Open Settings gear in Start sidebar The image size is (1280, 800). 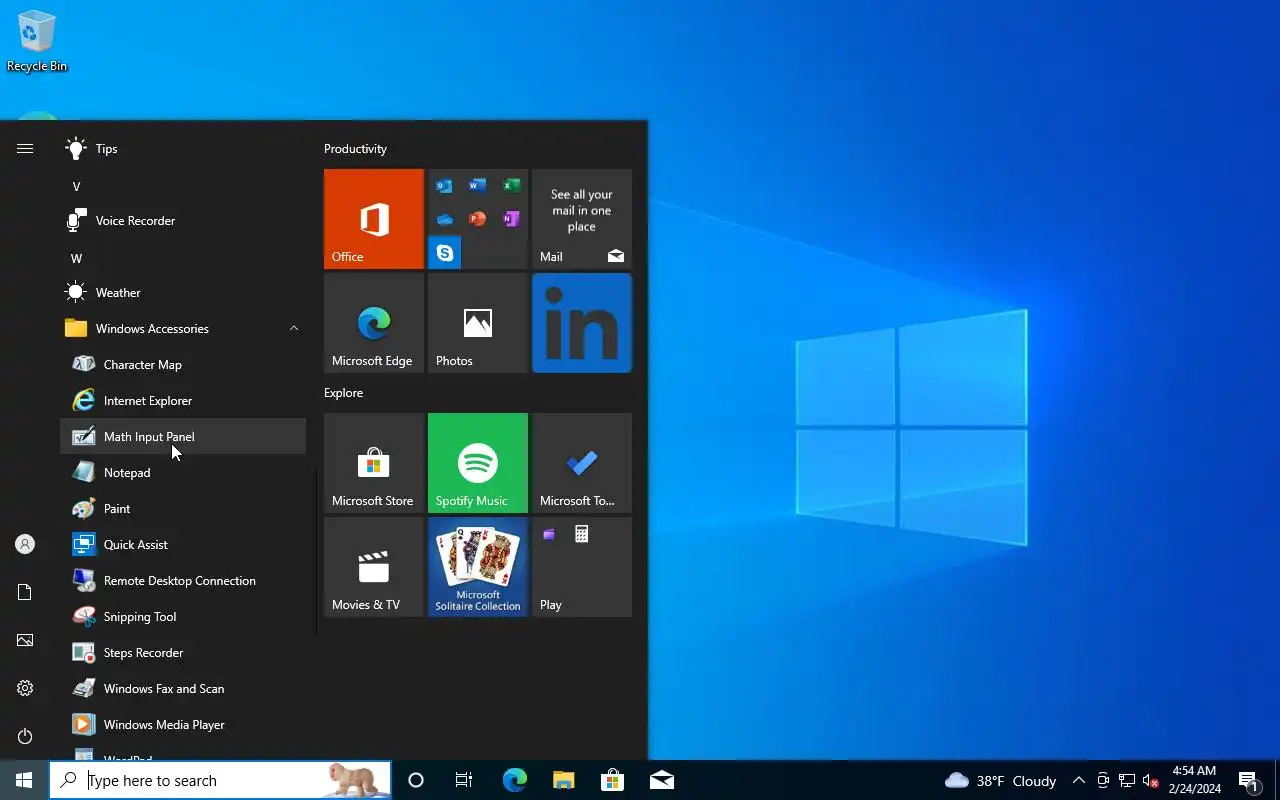(x=25, y=689)
